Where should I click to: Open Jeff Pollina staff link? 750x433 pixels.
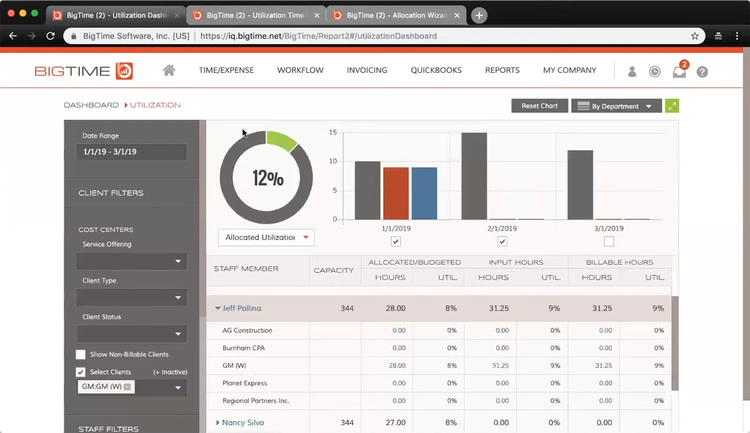242,308
